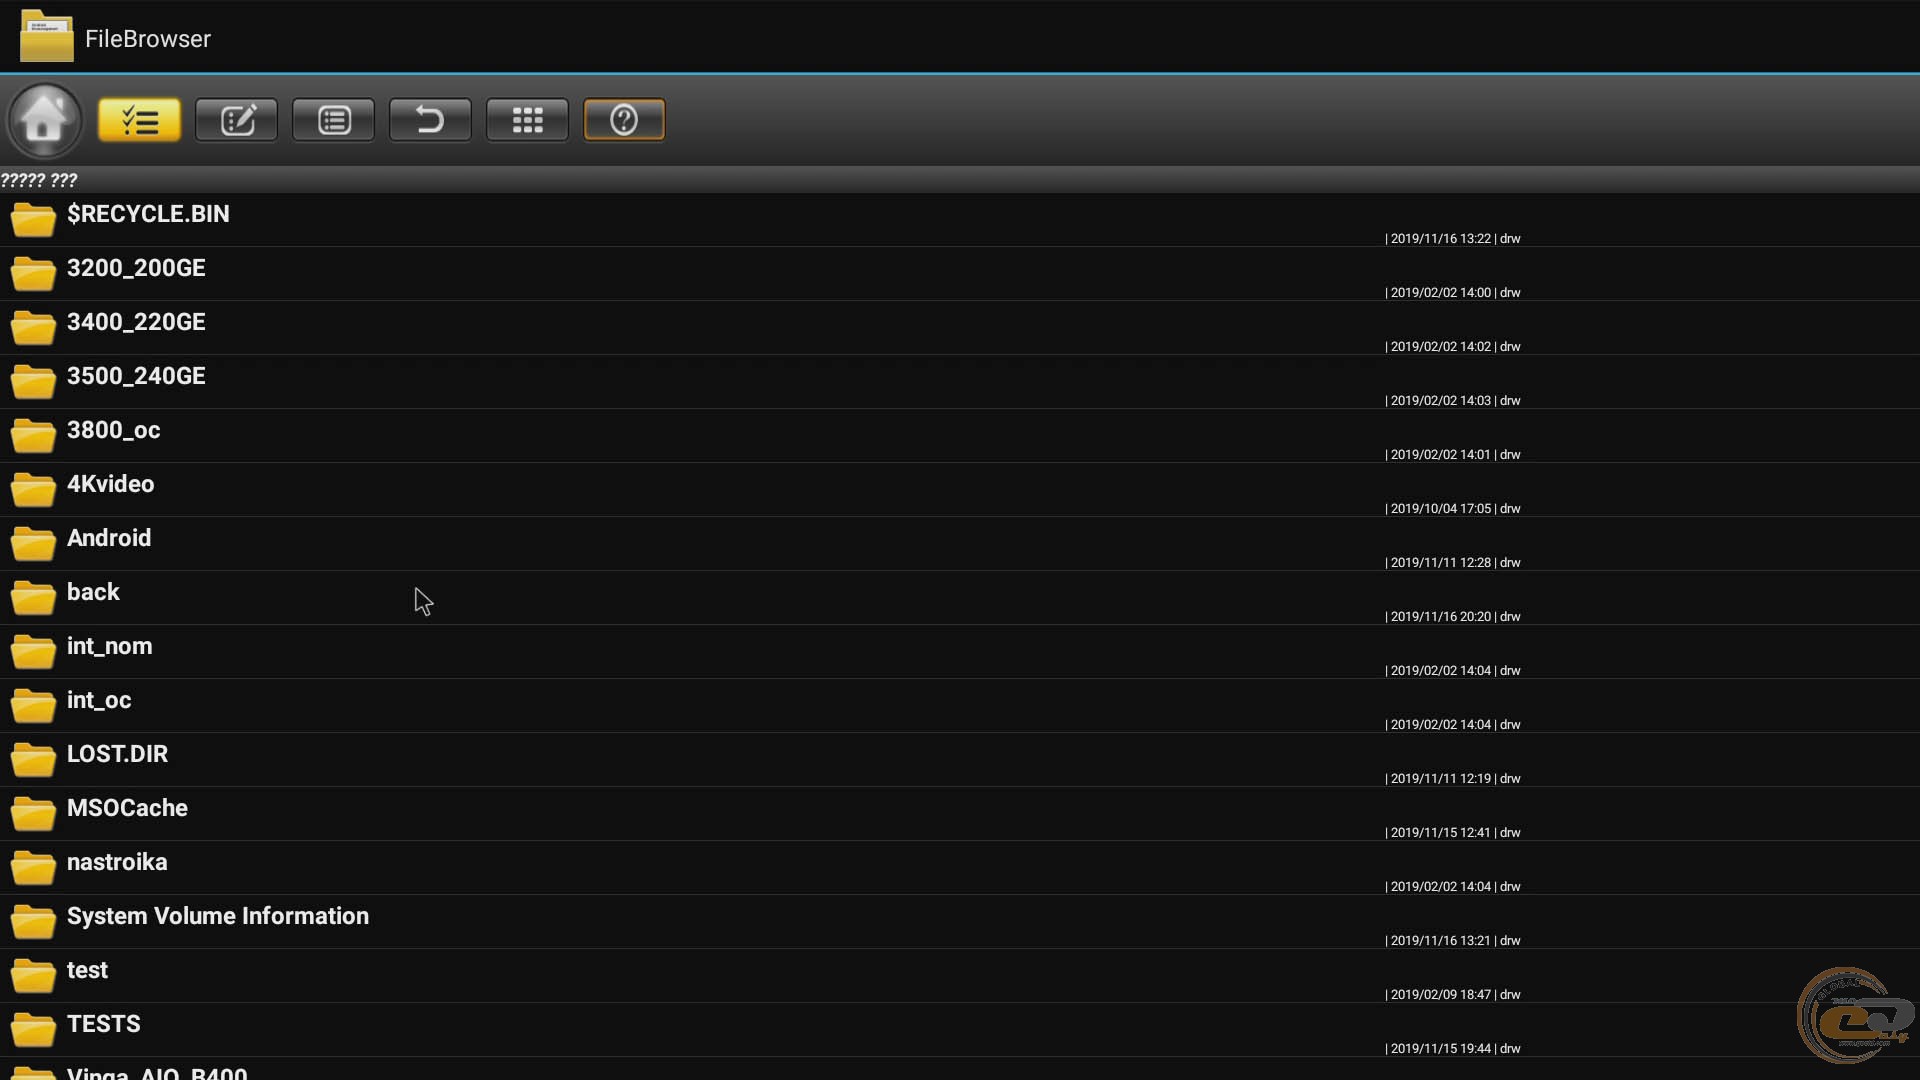Open the Android folder

(109, 539)
